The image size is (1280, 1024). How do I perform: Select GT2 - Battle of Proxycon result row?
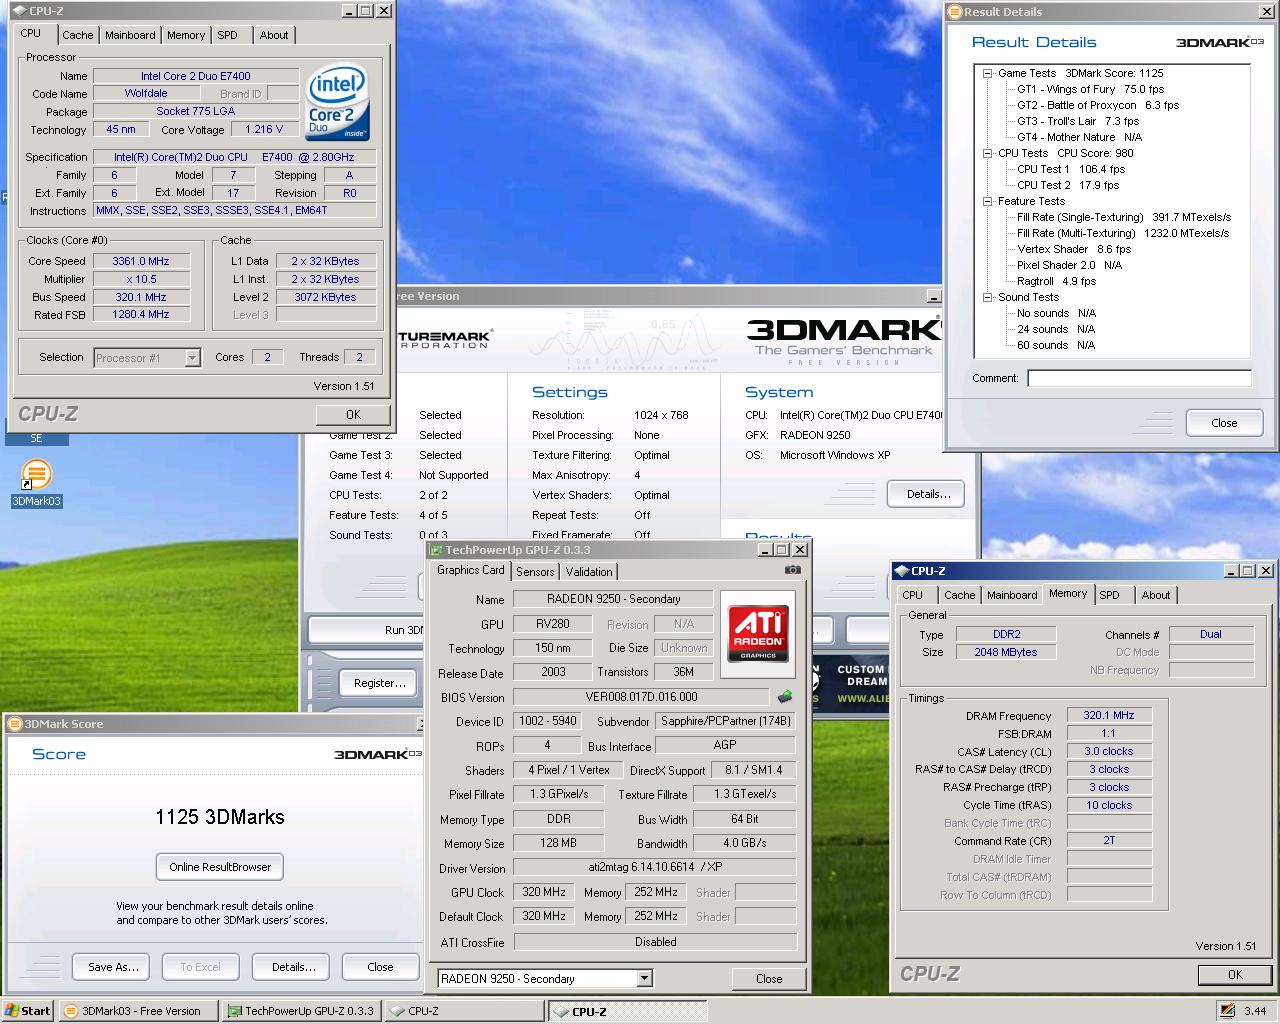tap(1098, 105)
